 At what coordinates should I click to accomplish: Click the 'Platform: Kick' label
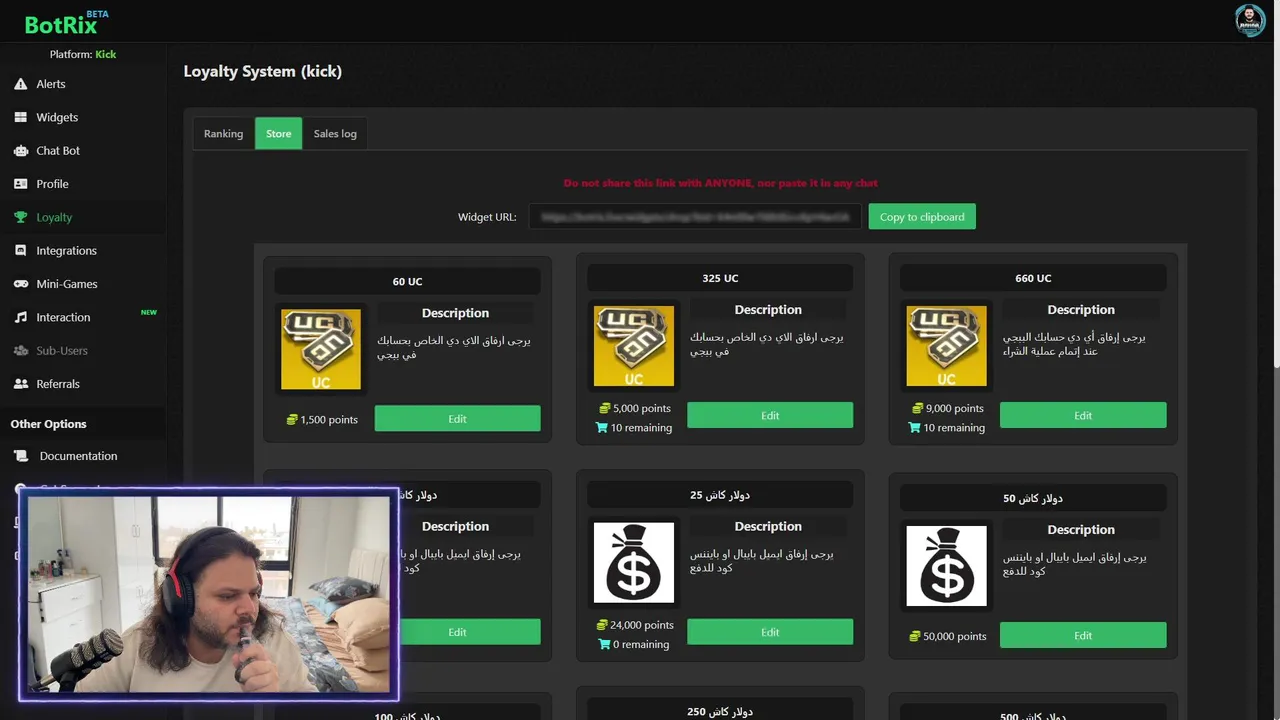(83, 54)
